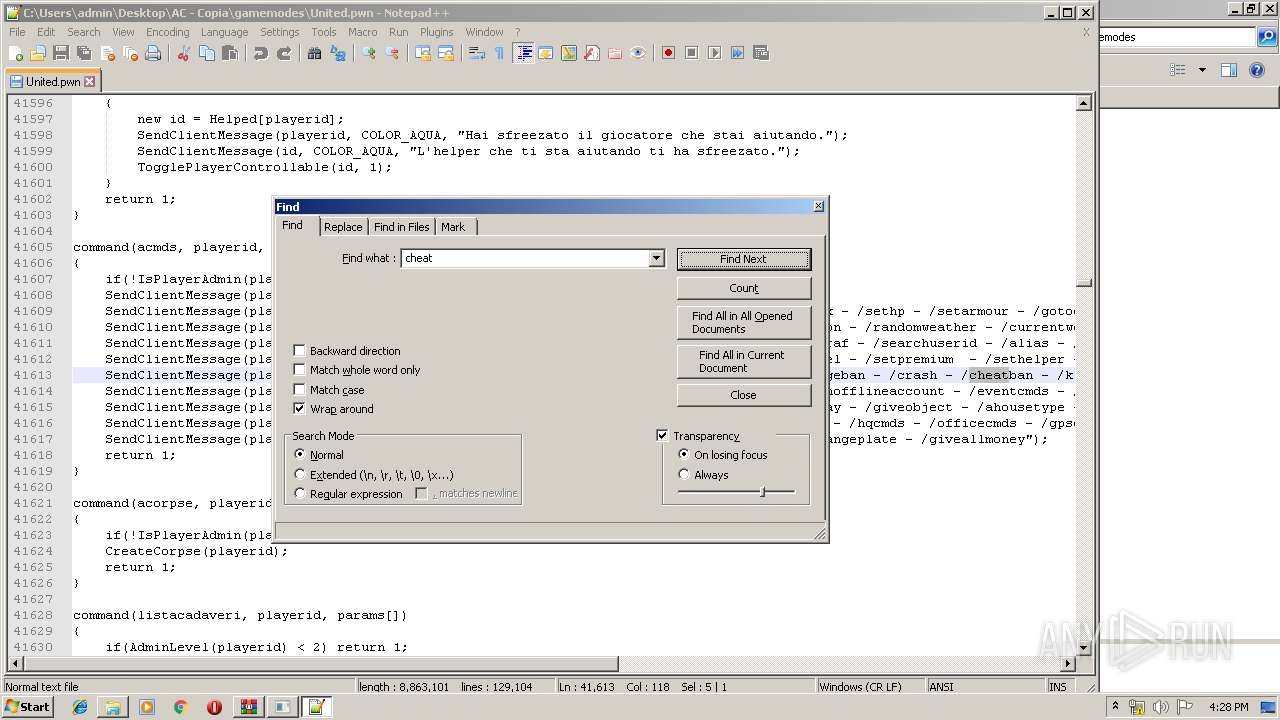Click the Count button

point(743,288)
